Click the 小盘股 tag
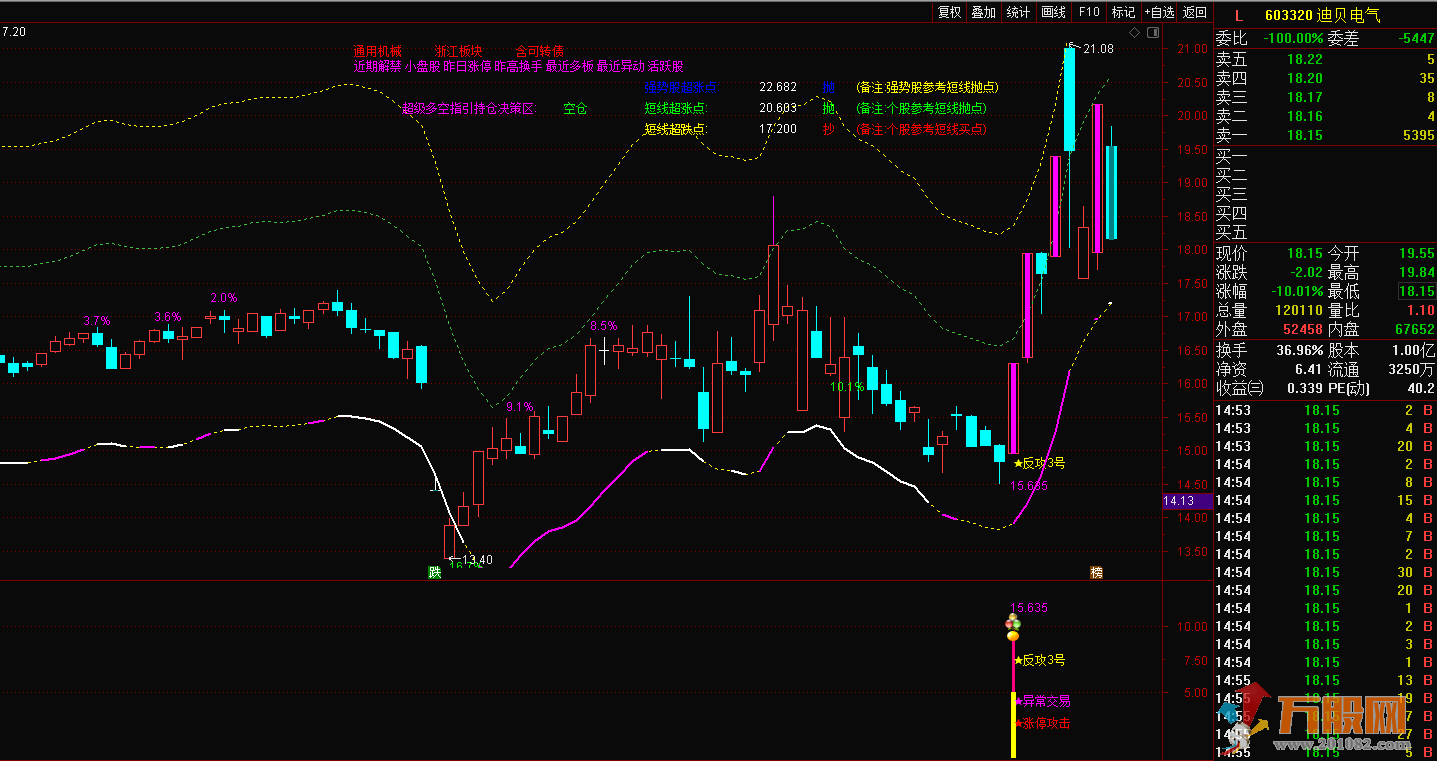 (423, 66)
